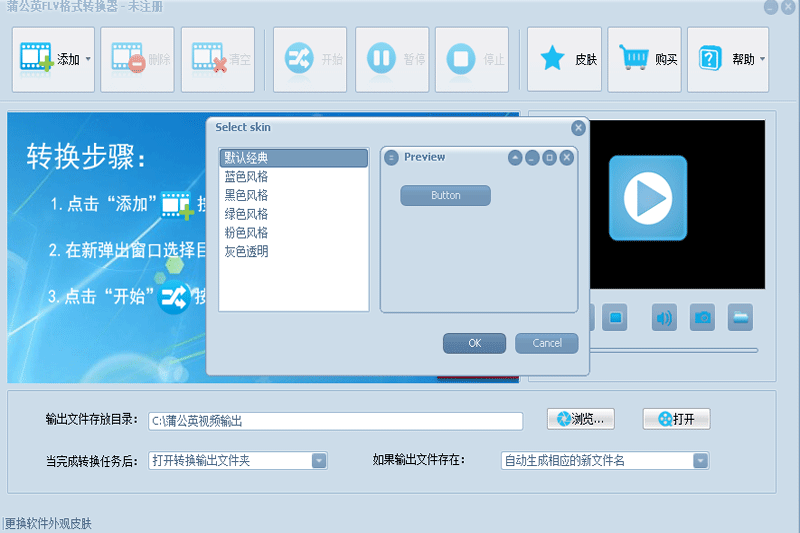Click the Preview window maximize icon

pyautogui.click(x=549, y=158)
